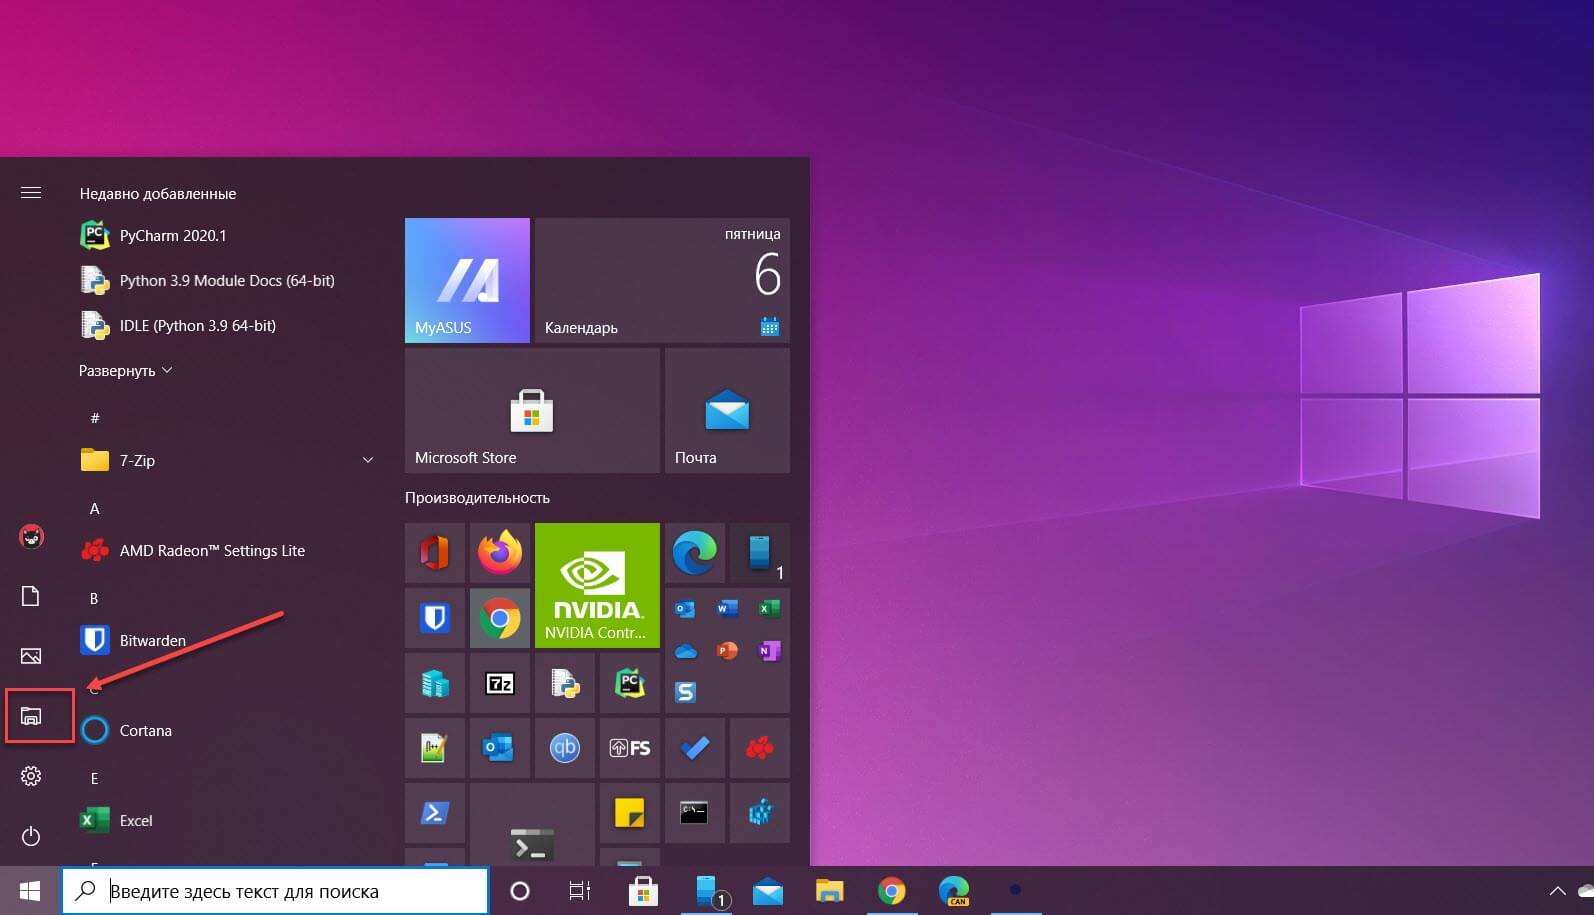Open Edge Canary from the taskbar
This screenshot has width=1594, height=915.
coord(954,891)
